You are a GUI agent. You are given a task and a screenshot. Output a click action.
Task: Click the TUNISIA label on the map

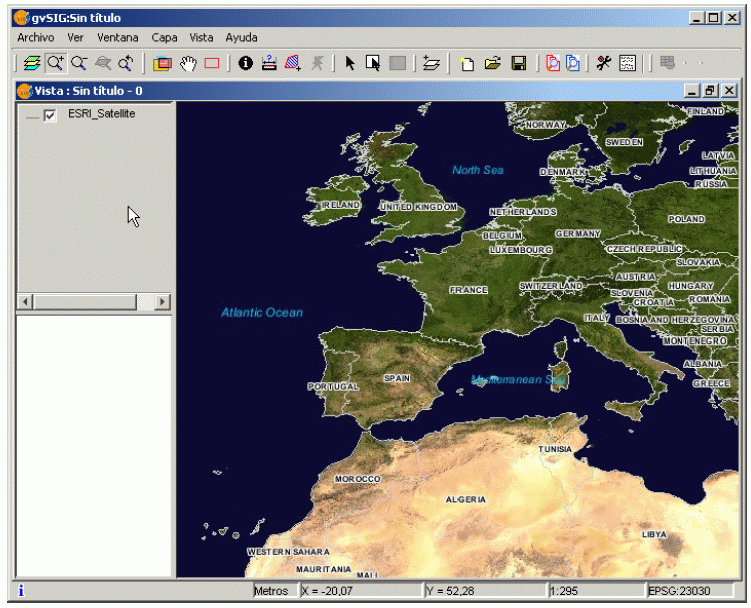(555, 449)
